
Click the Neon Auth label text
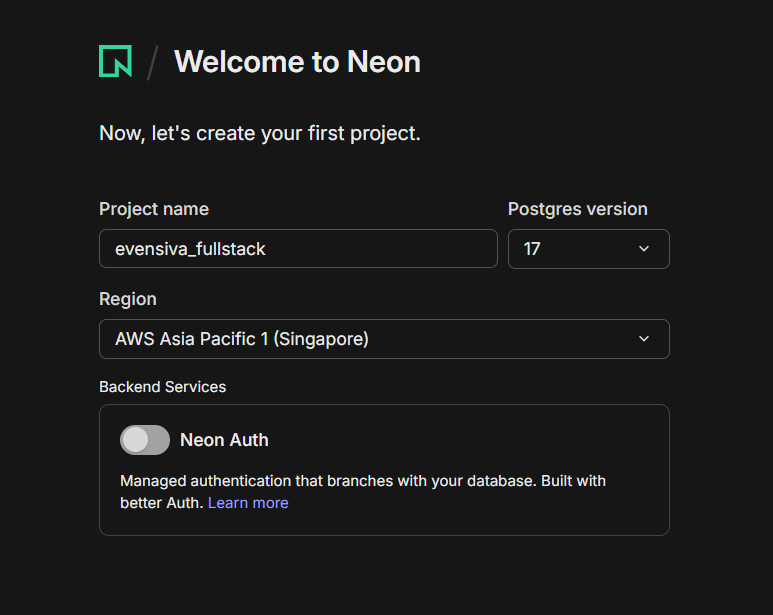coord(224,440)
